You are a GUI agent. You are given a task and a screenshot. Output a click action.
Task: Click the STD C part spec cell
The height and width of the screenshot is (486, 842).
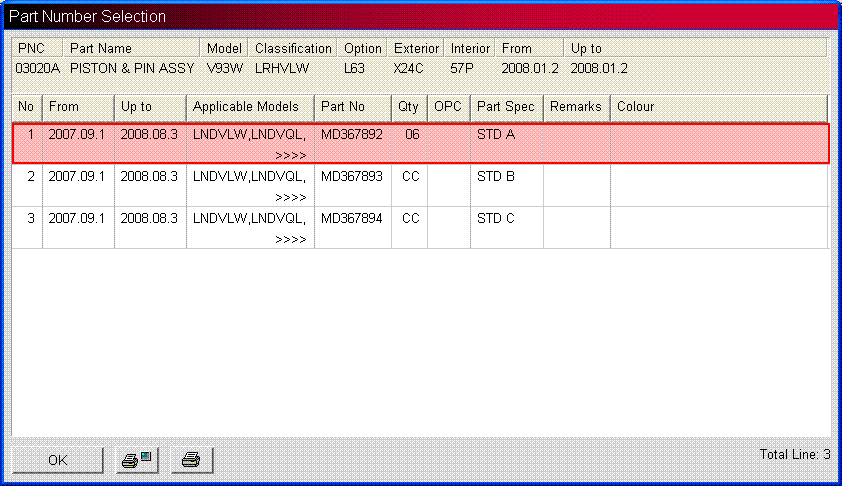coord(496,219)
